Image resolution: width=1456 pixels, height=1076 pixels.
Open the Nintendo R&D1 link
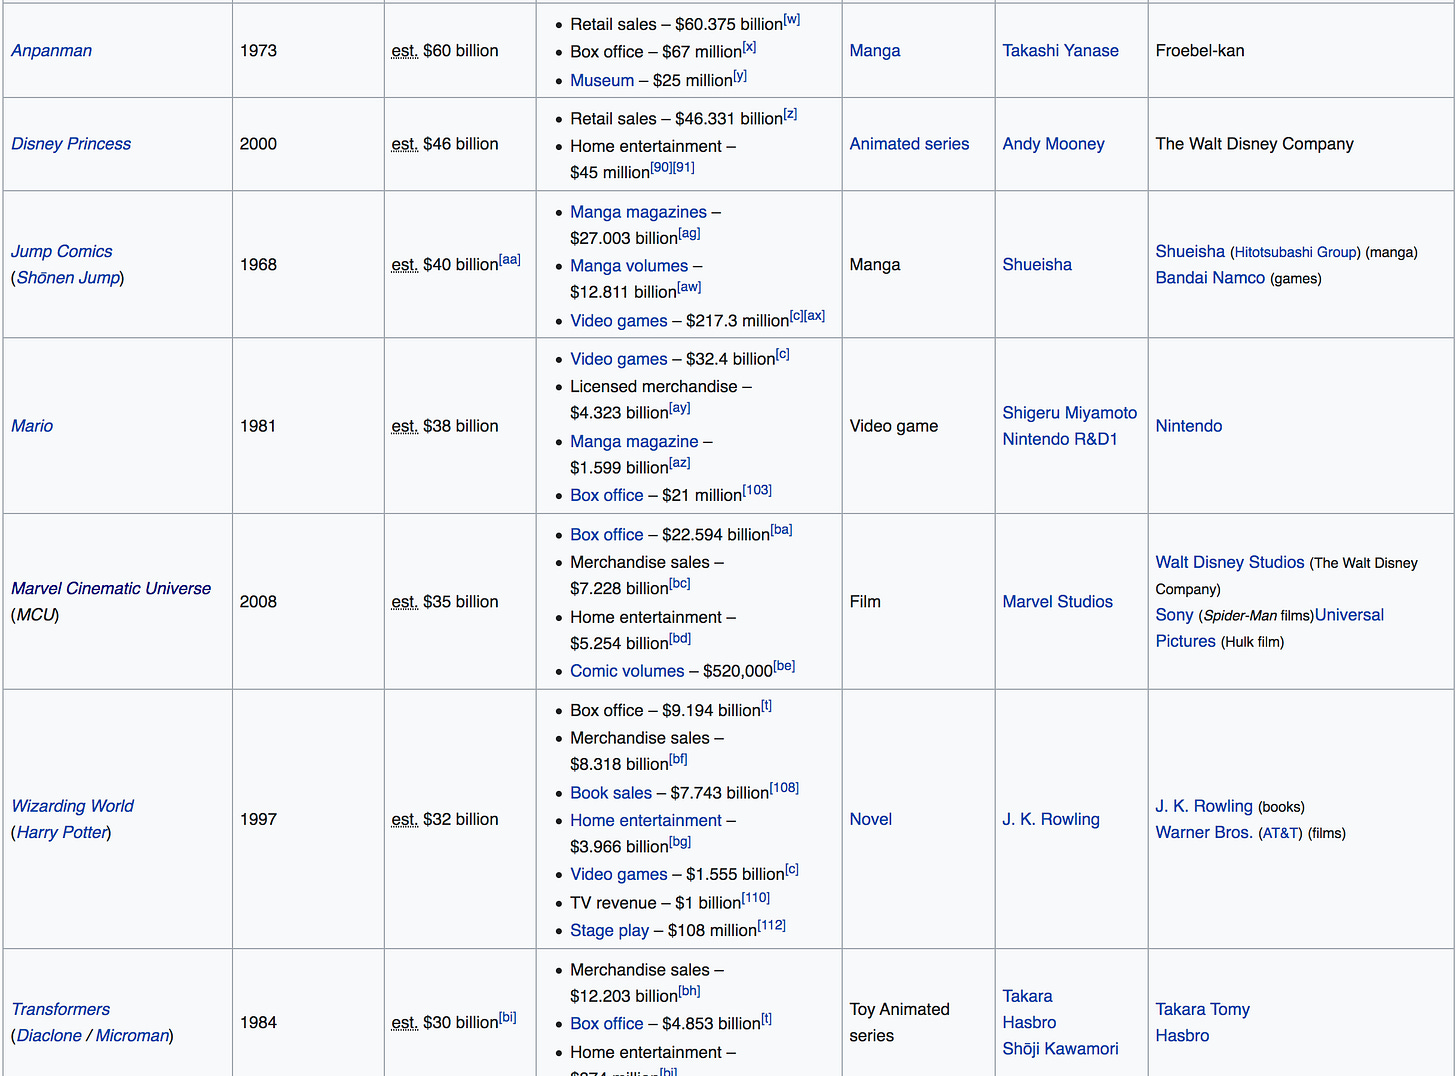click(1060, 439)
